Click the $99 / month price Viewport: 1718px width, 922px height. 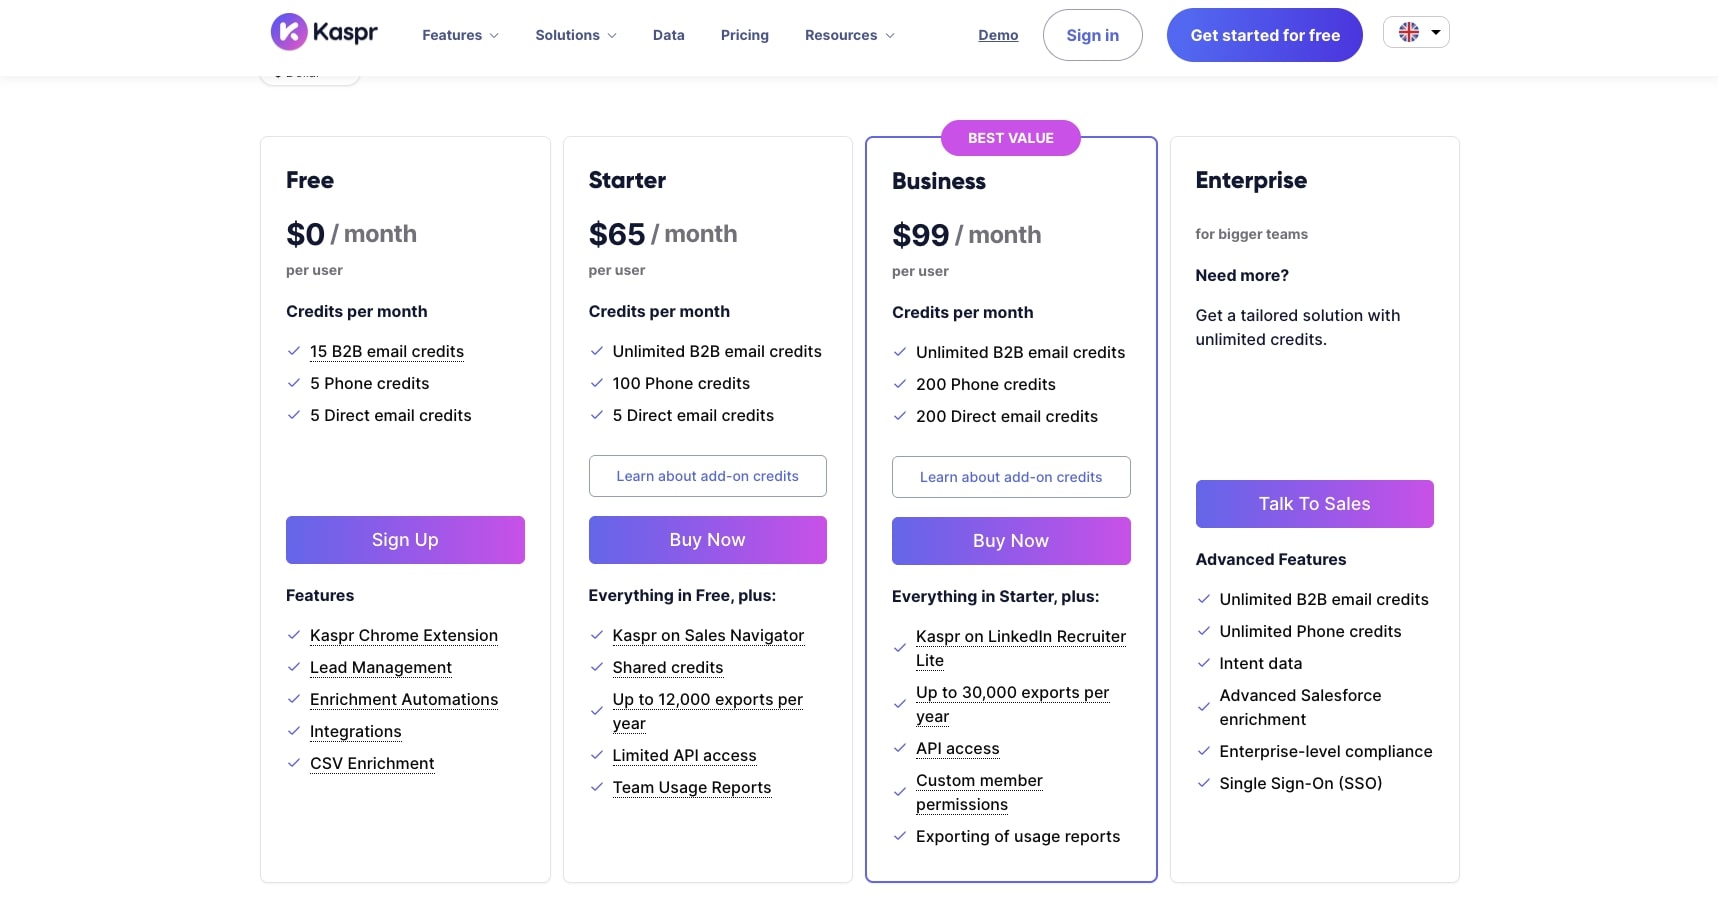[x=967, y=235]
